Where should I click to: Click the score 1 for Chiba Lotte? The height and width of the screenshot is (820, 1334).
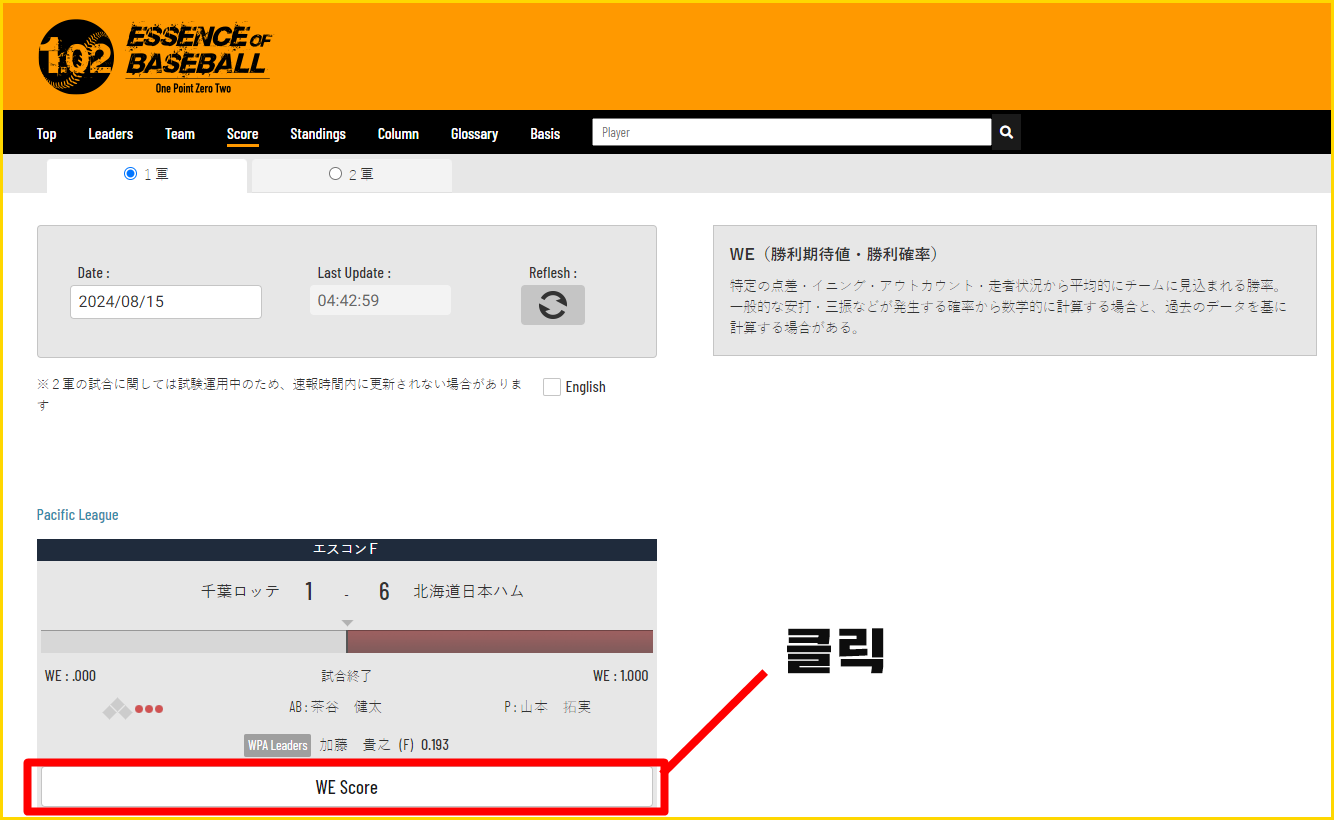(x=309, y=591)
